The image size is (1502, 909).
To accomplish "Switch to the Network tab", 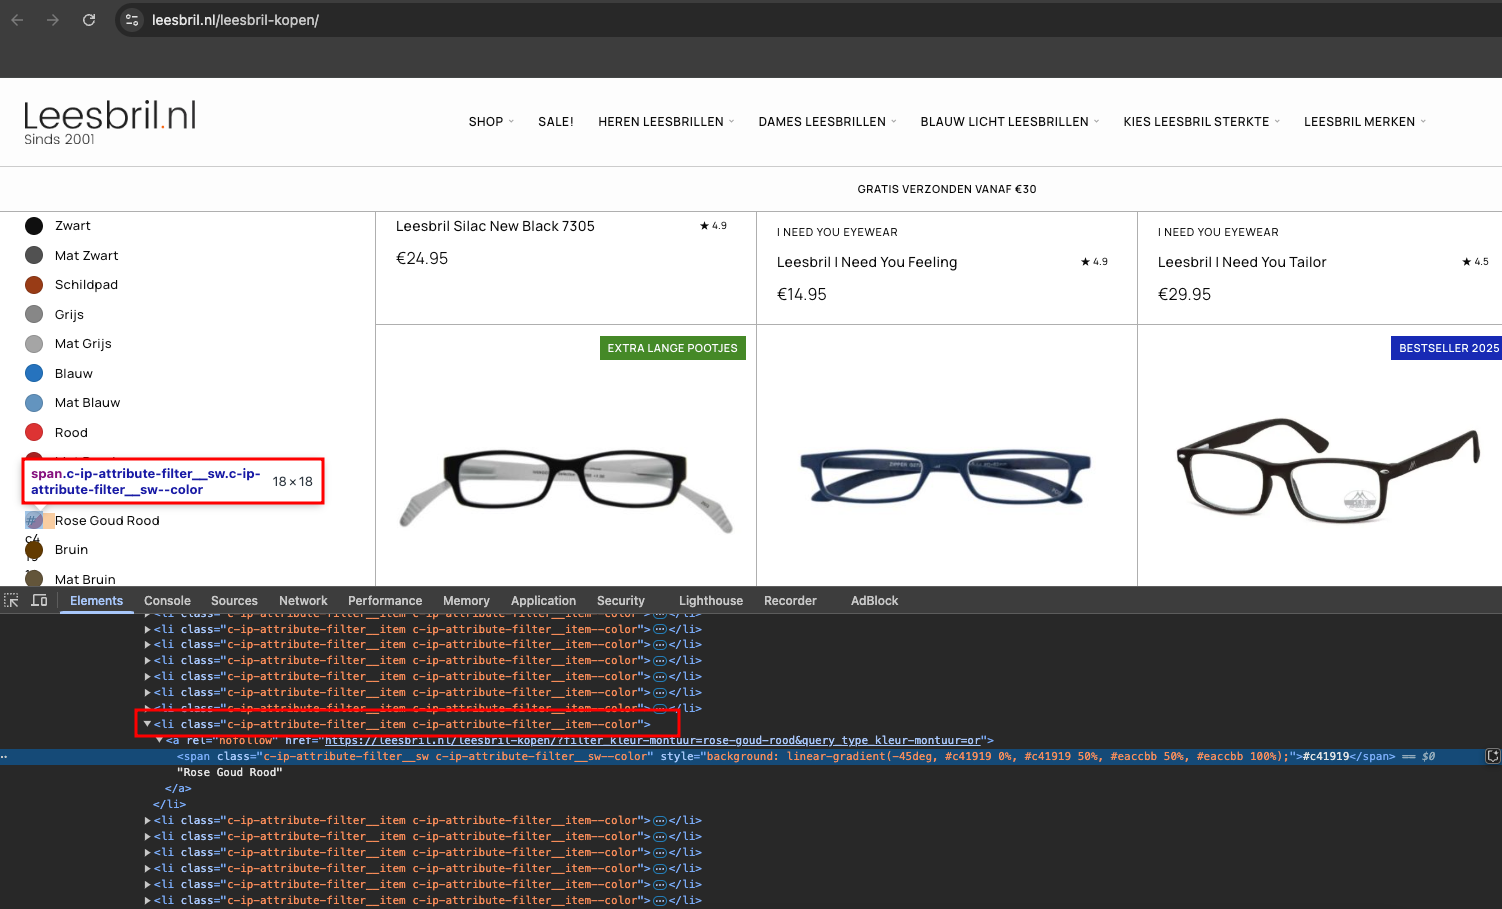I will 303,601.
